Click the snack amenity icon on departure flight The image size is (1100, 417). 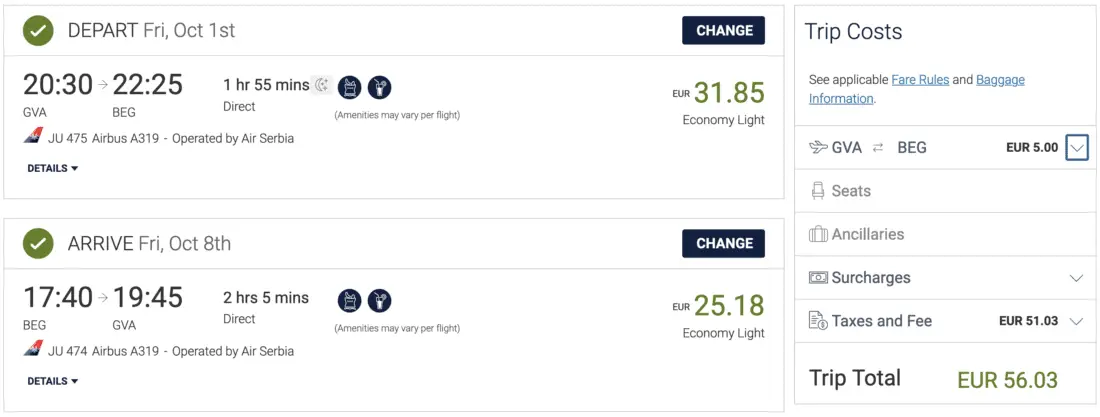click(x=349, y=87)
